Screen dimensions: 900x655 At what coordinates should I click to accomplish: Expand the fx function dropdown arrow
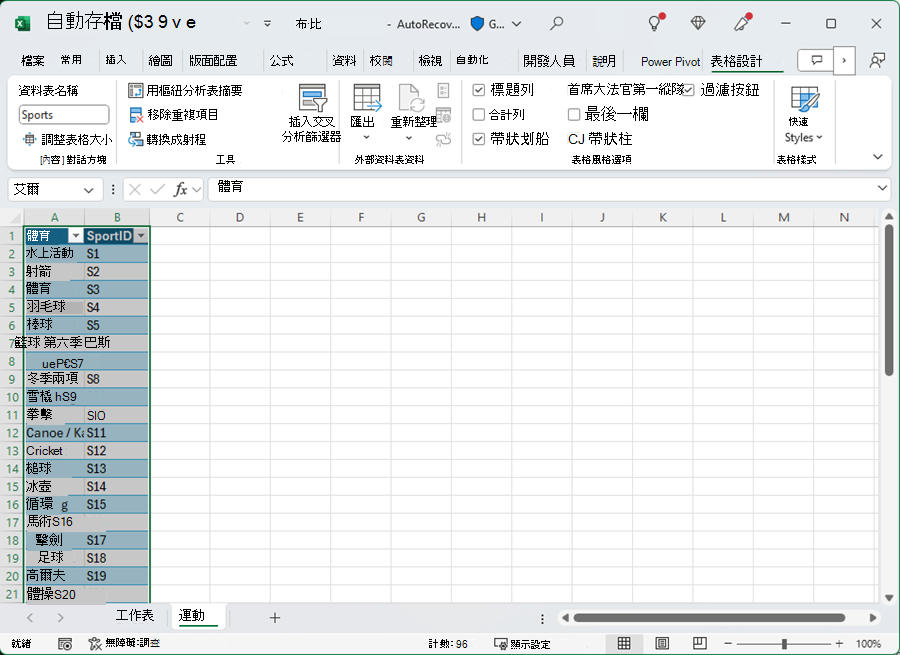[197, 189]
